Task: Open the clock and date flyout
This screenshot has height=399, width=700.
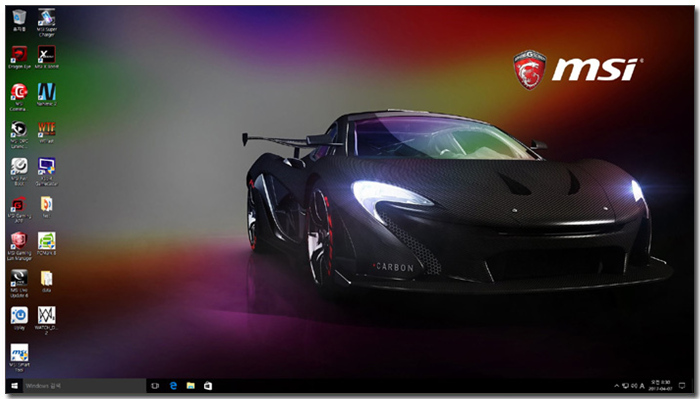Action: click(x=661, y=386)
